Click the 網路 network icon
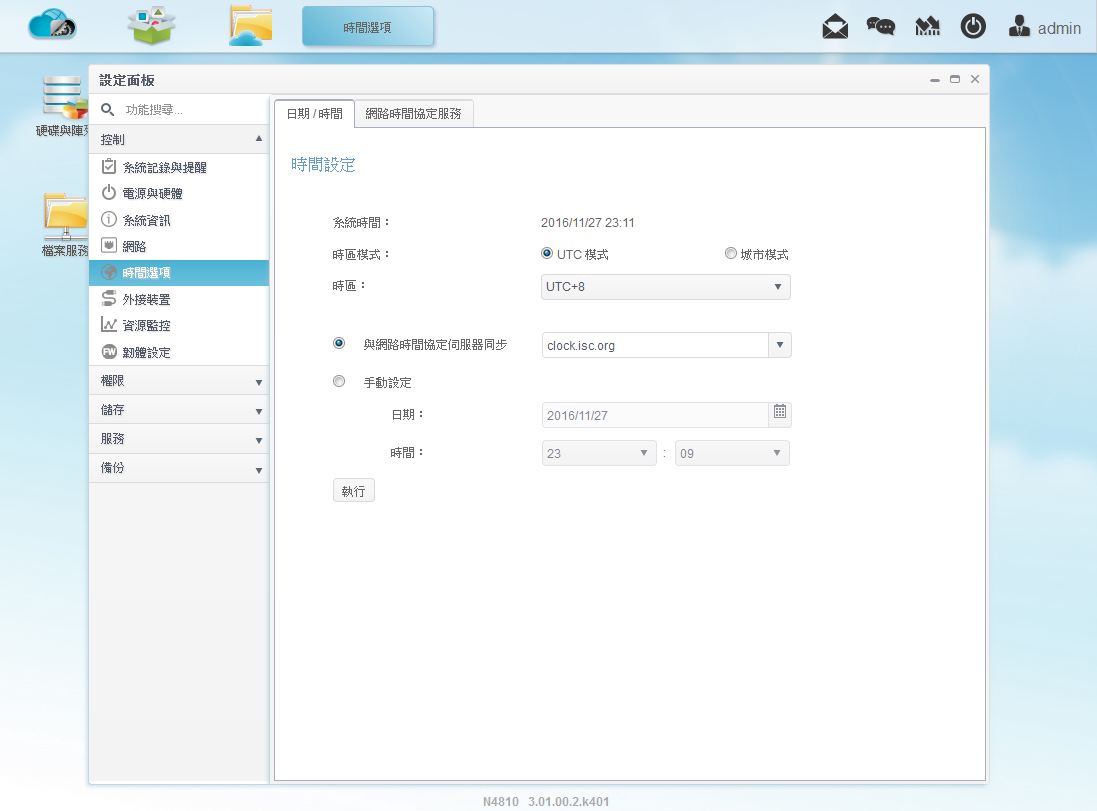The height and width of the screenshot is (811, 1097). coord(108,246)
